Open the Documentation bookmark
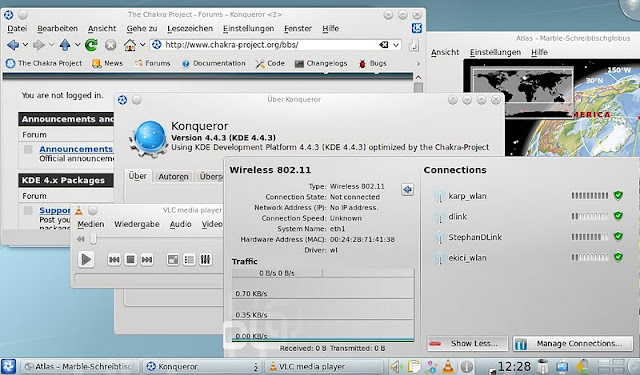 click(214, 63)
